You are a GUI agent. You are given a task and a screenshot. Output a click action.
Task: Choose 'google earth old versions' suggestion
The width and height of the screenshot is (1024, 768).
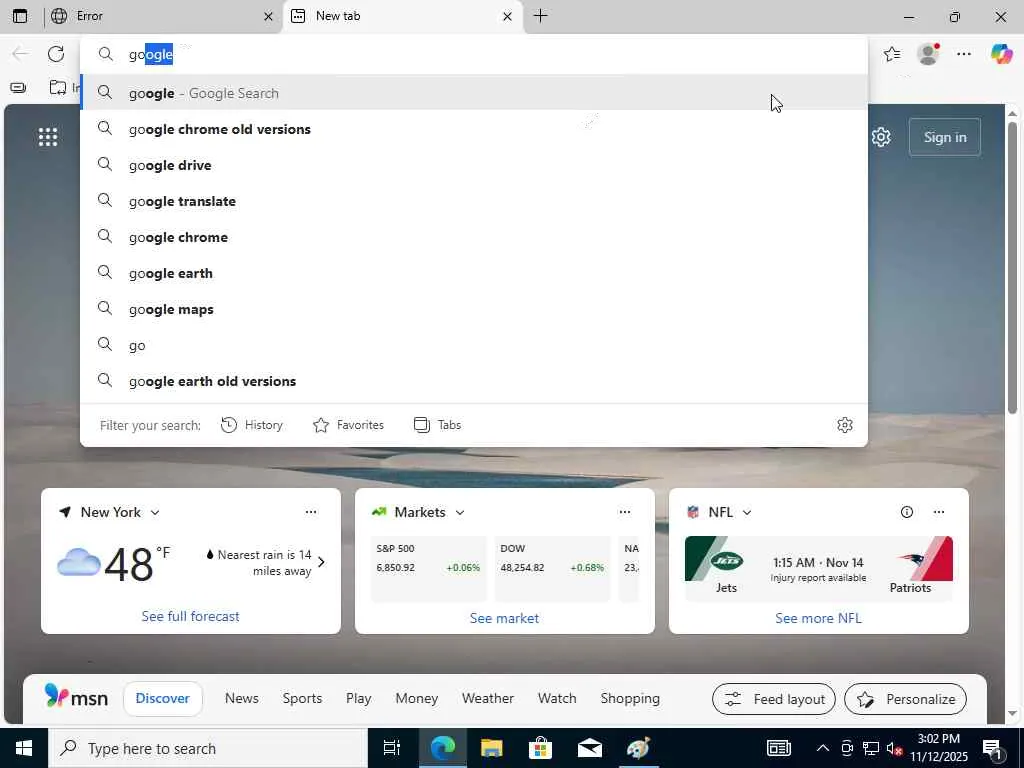coord(474,381)
